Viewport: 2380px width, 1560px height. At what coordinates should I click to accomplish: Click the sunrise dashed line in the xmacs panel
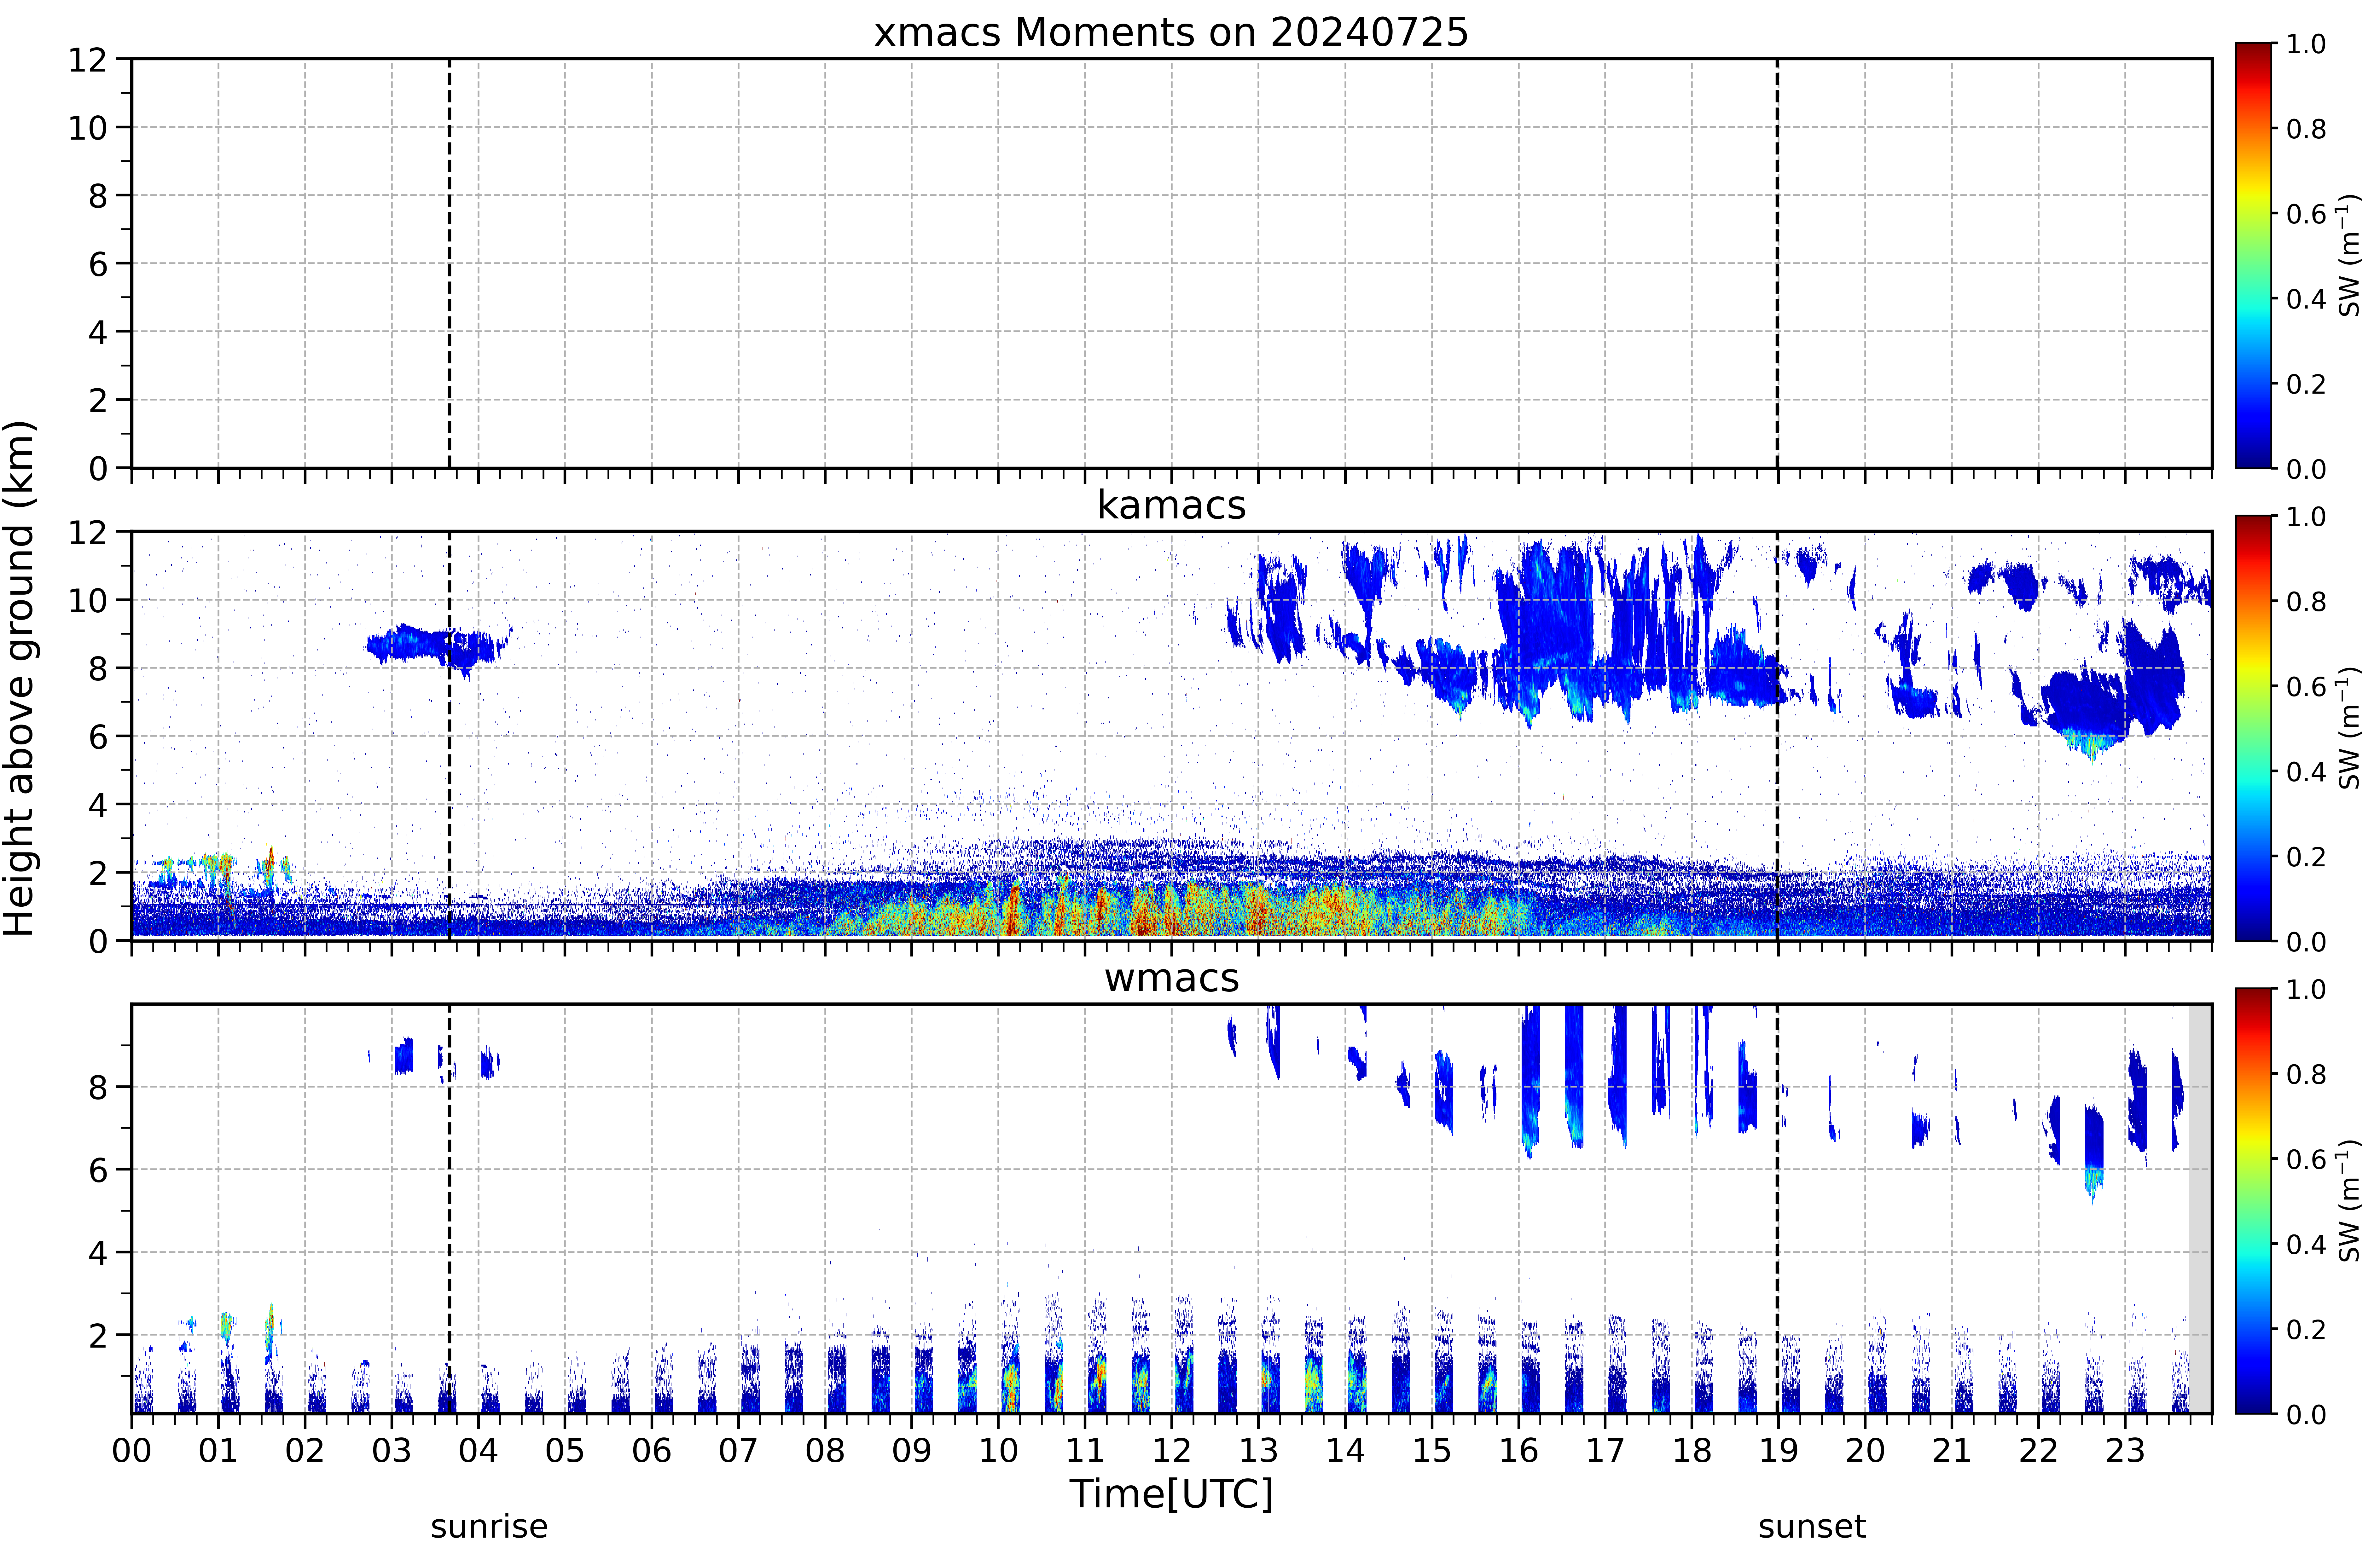[x=449, y=263]
